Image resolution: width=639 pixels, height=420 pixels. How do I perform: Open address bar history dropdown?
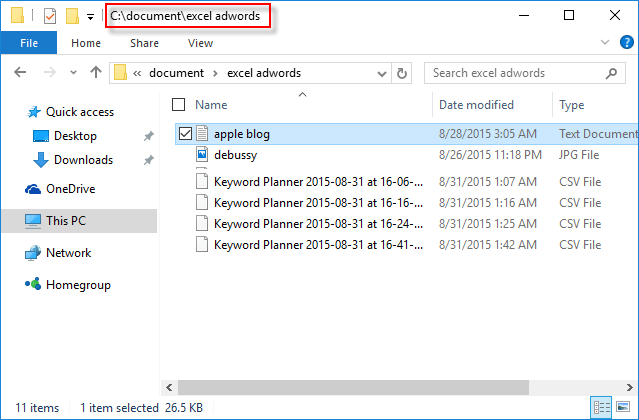point(383,73)
